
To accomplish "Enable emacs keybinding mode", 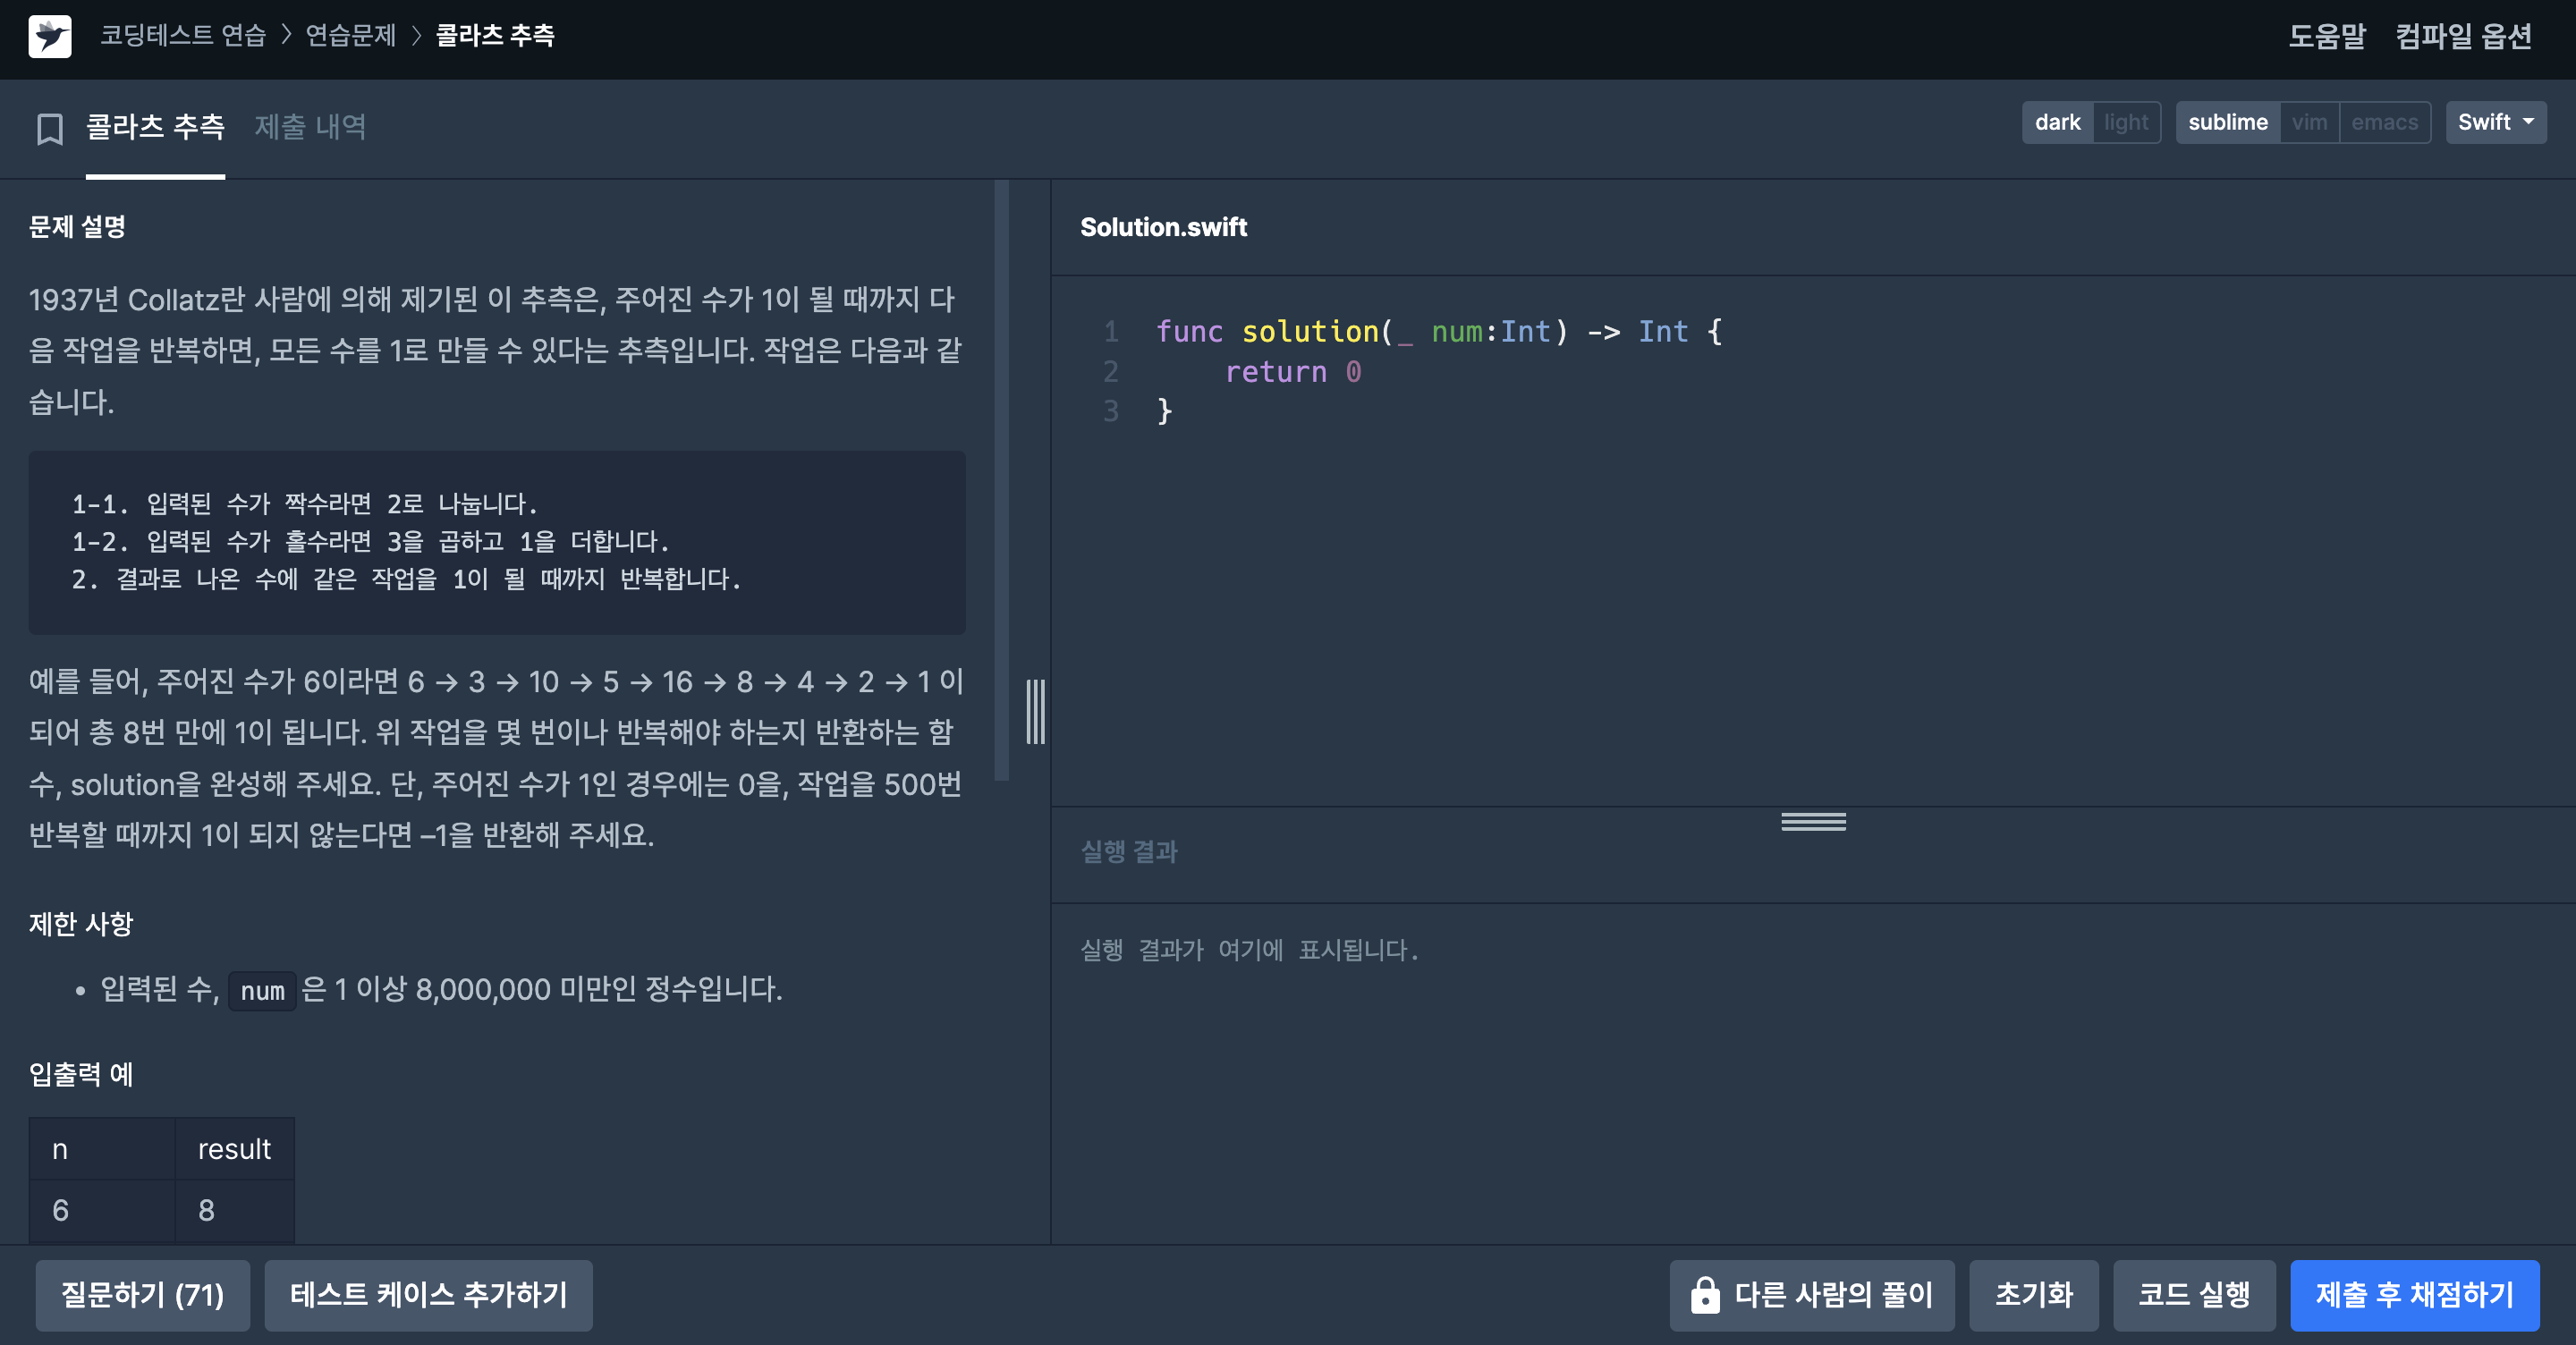I will [x=2384, y=122].
